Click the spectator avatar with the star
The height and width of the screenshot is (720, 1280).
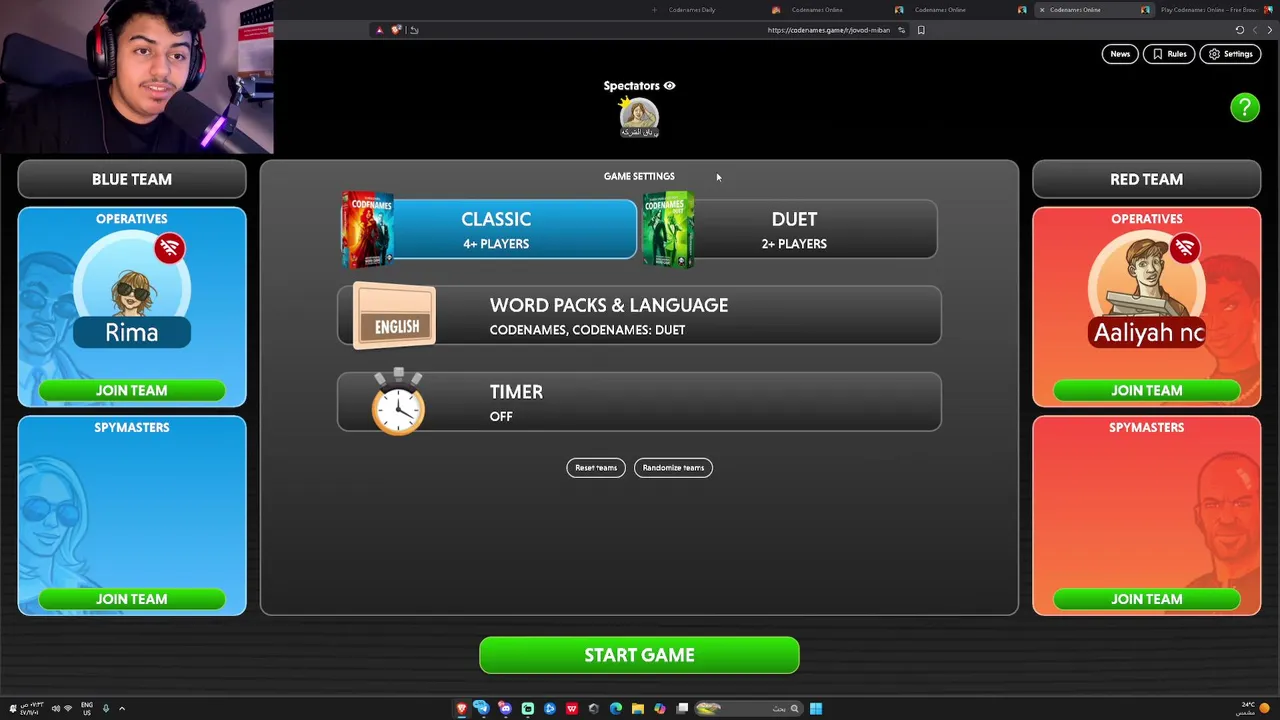click(639, 117)
